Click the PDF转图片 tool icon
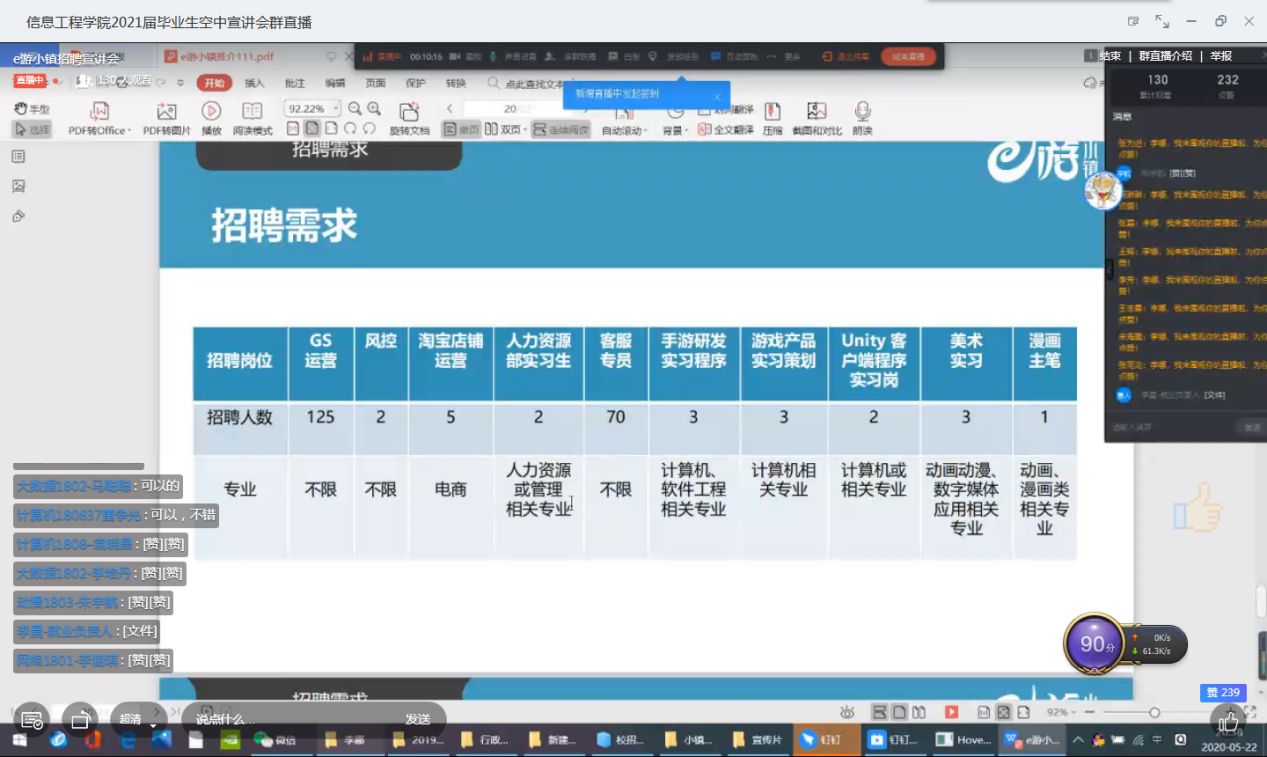 166,111
